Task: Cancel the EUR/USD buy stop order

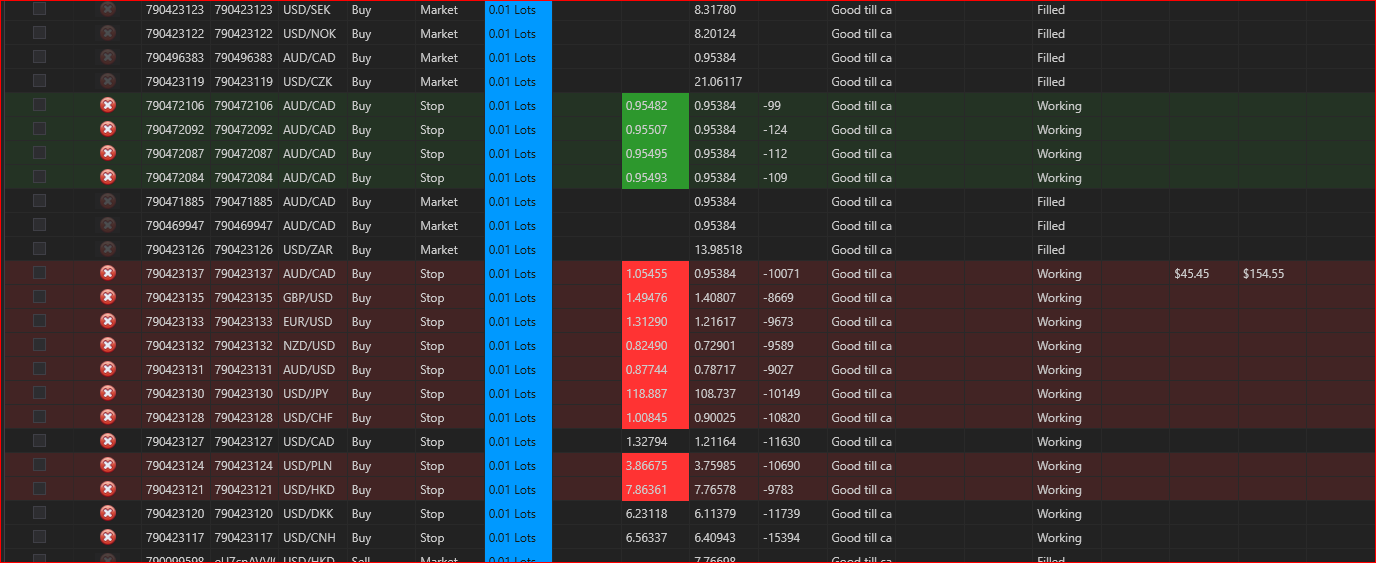Action: [108, 321]
